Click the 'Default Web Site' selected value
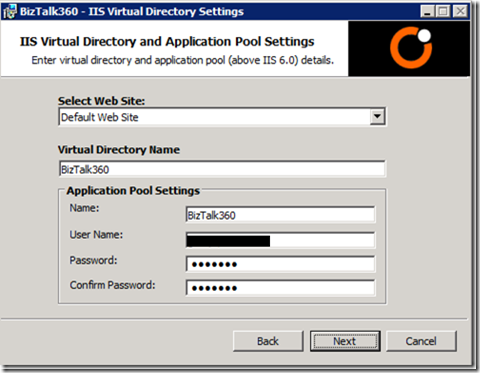 tap(100, 117)
